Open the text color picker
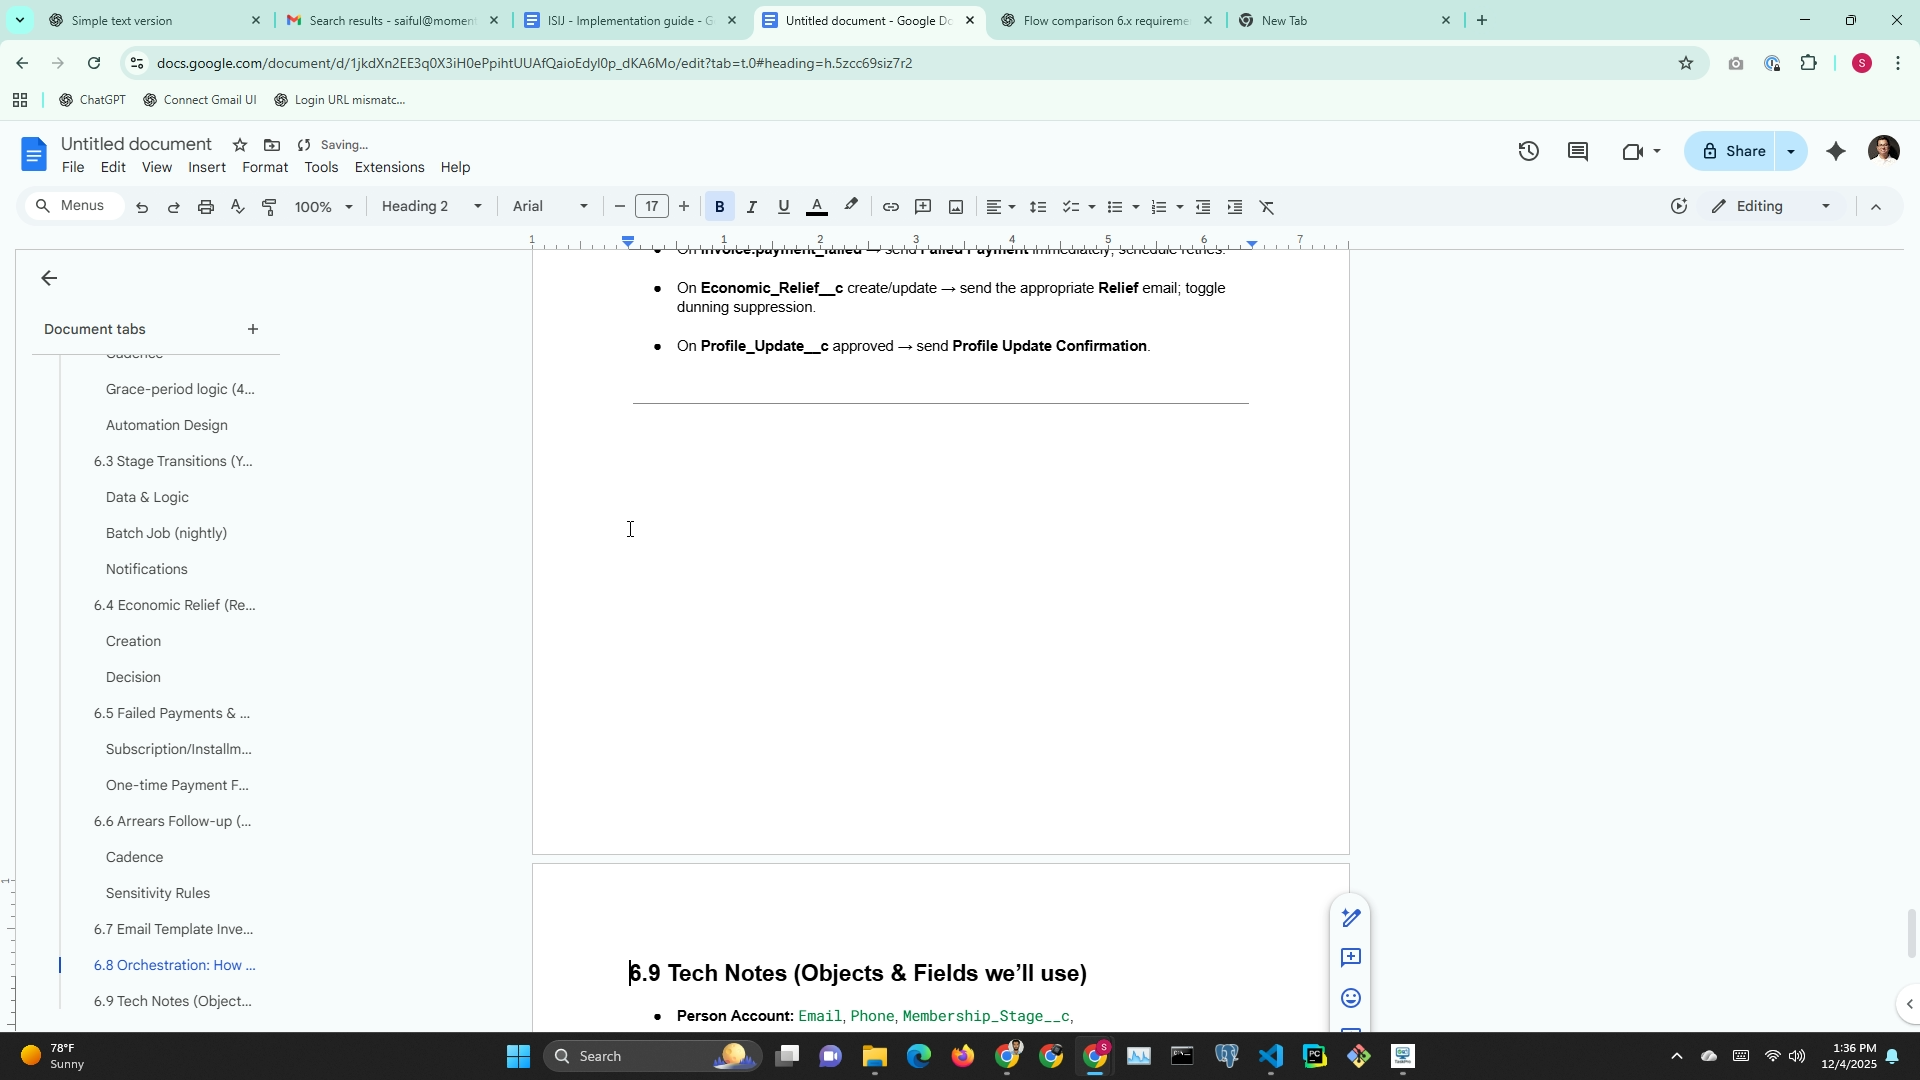 [x=817, y=207]
